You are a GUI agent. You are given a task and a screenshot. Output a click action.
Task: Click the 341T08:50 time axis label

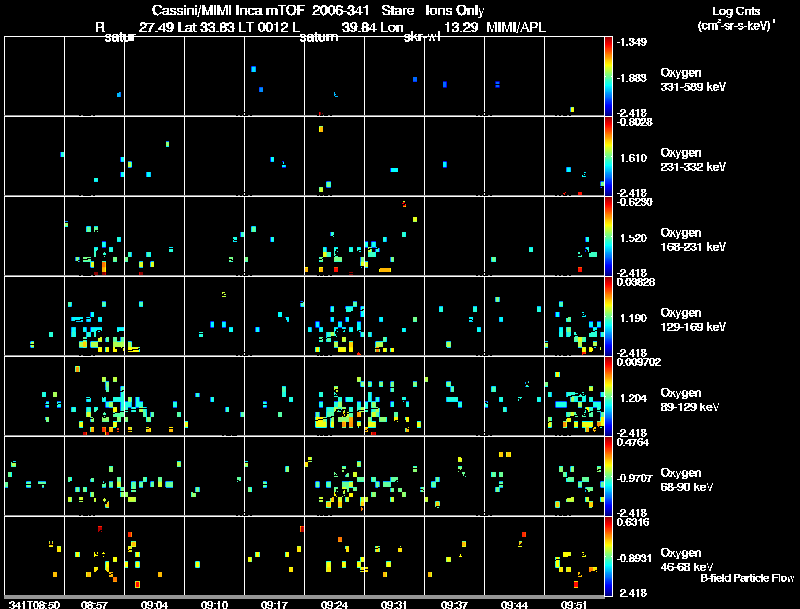[x=34, y=604]
